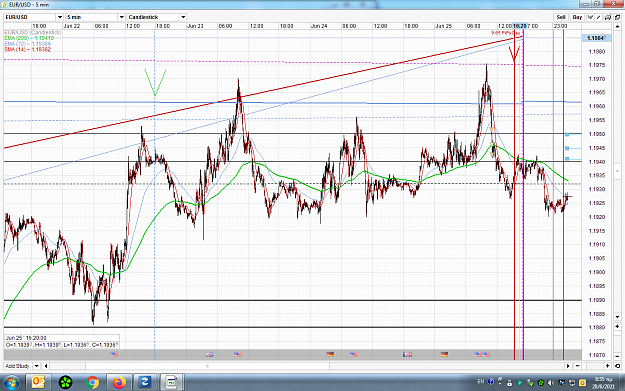Click the crosshair cursor tool icon
625x391 pixels.
click(x=590, y=17)
